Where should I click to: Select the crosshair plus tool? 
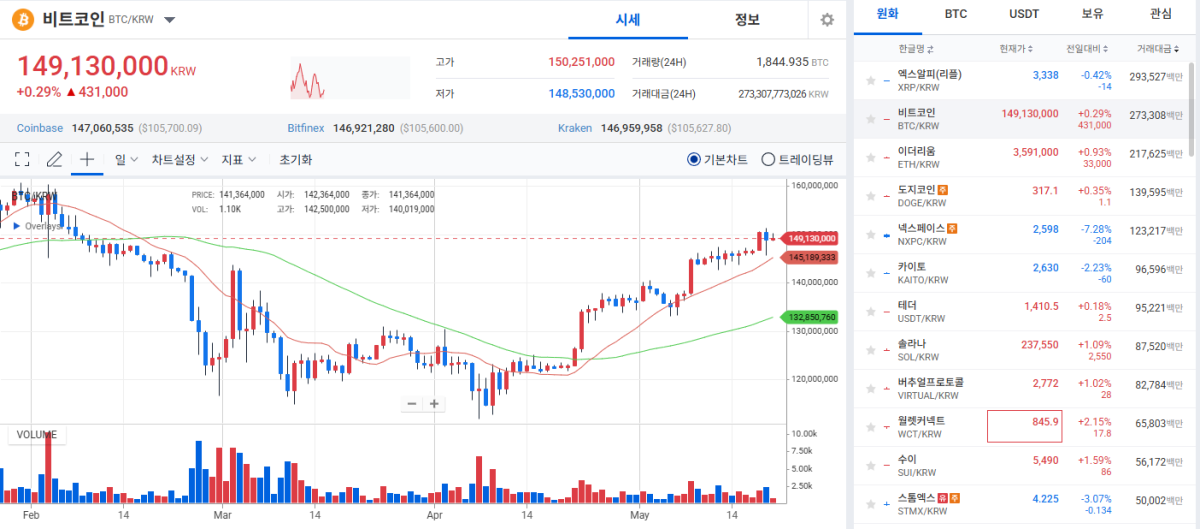pyautogui.click(x=87, y=159)
